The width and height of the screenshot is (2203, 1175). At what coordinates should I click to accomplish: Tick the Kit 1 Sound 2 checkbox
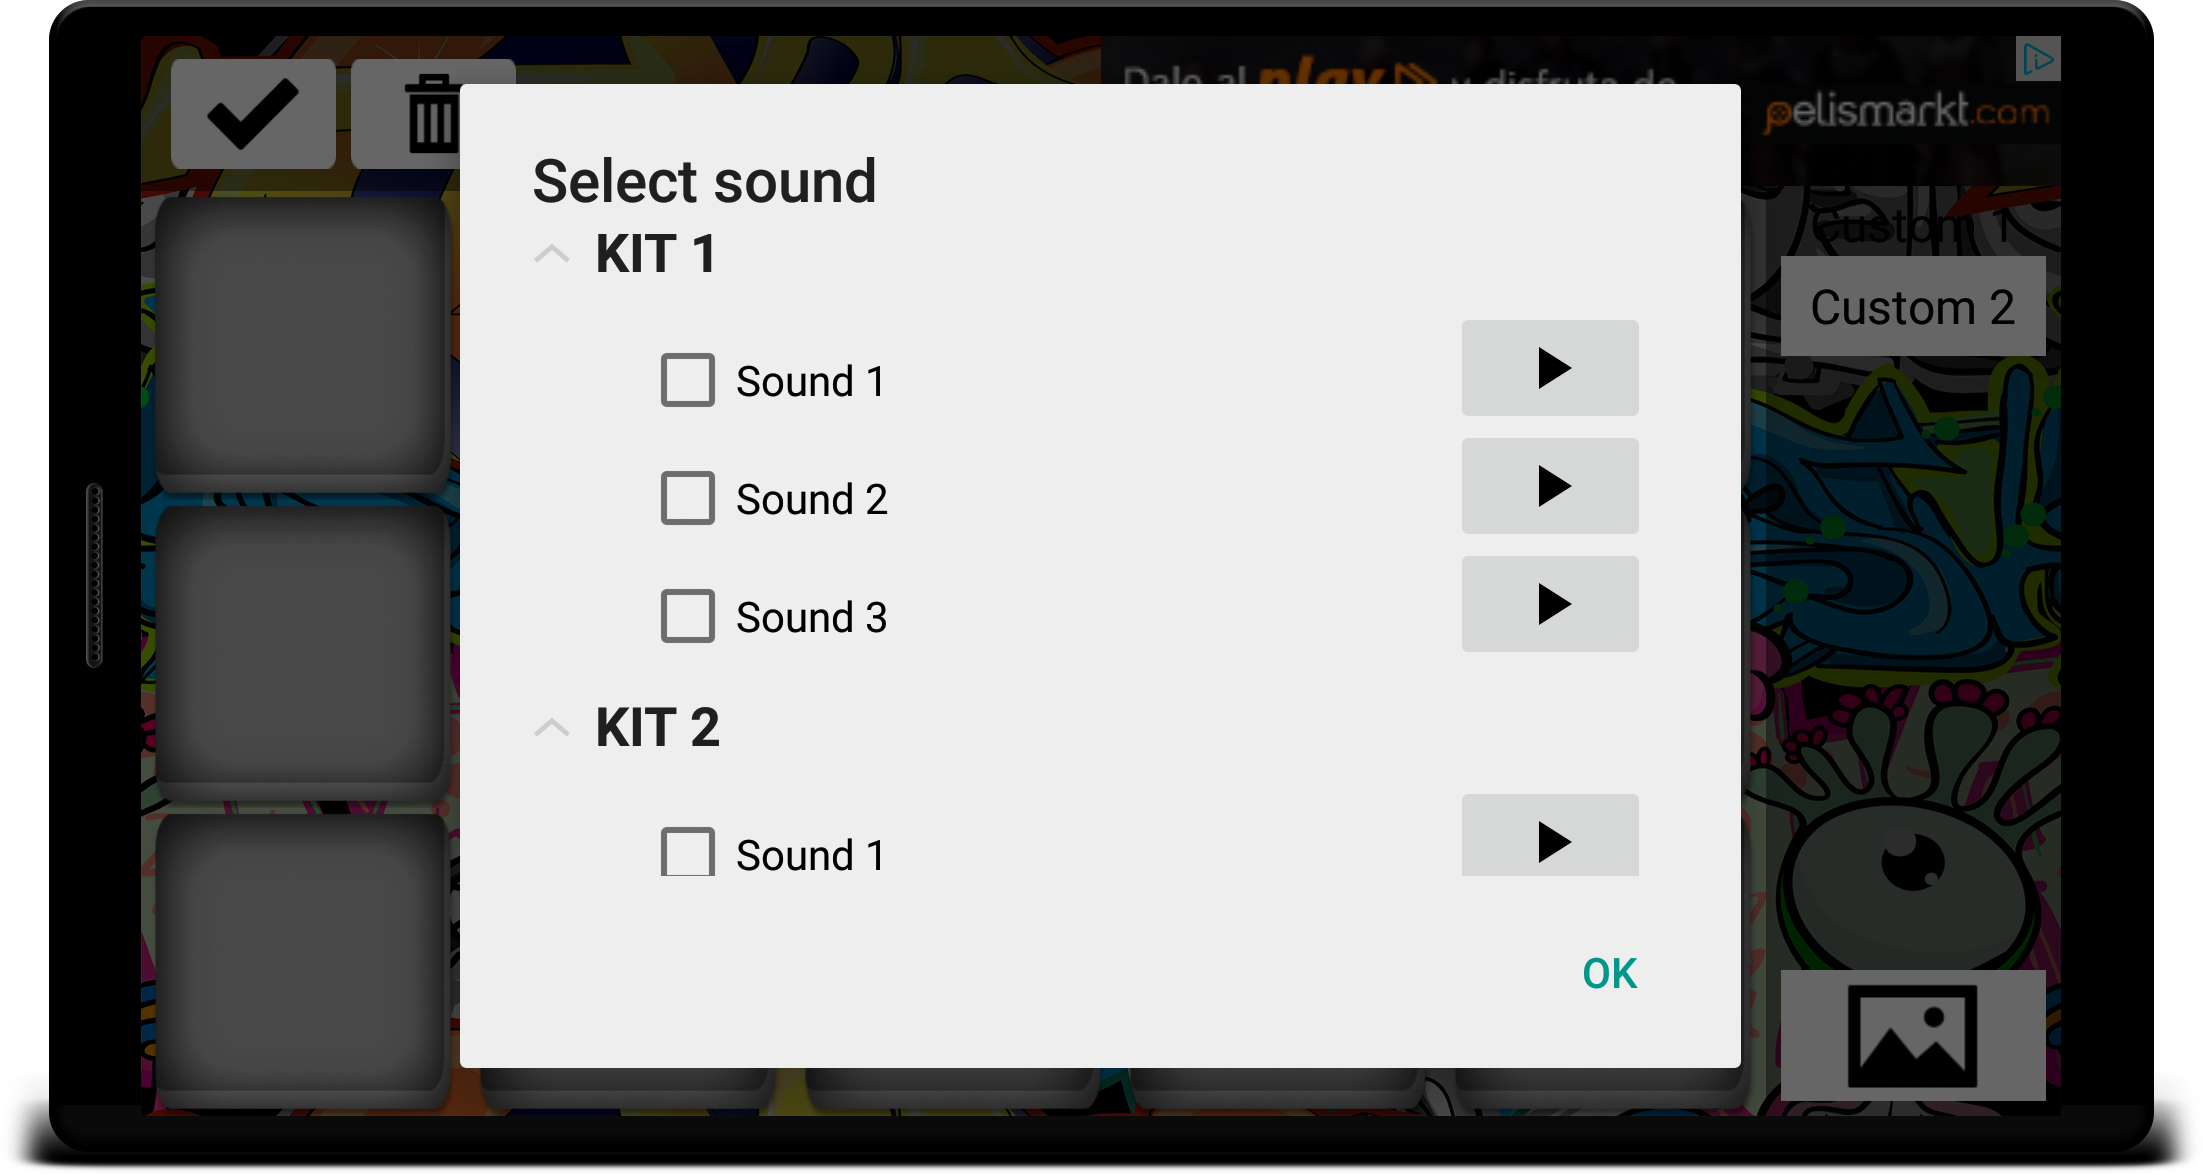(x=688, y=498)
